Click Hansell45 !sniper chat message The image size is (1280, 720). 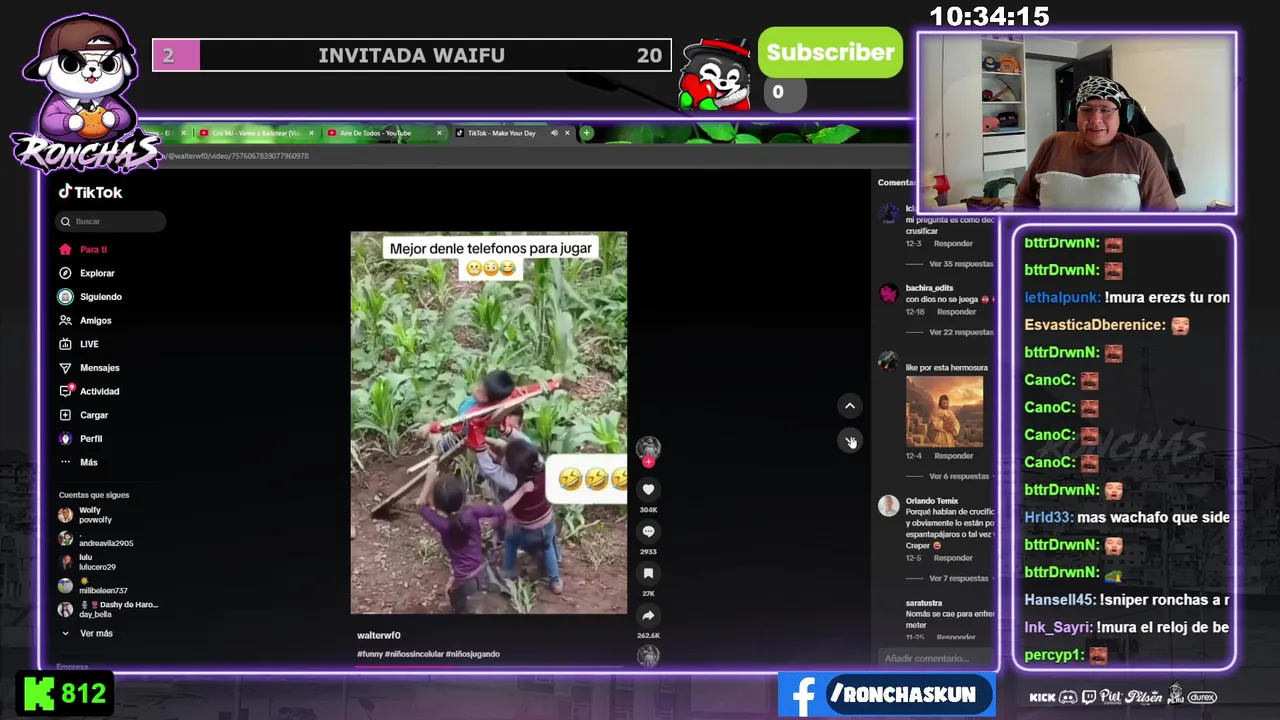(1126, 600)
